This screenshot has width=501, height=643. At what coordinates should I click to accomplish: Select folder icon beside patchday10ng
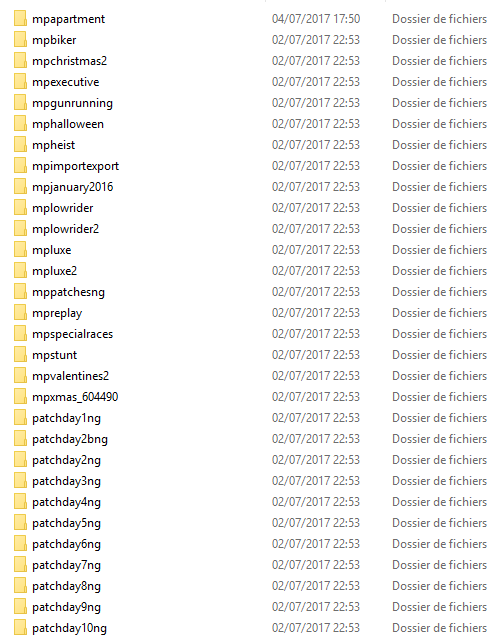tap(20, 628)
